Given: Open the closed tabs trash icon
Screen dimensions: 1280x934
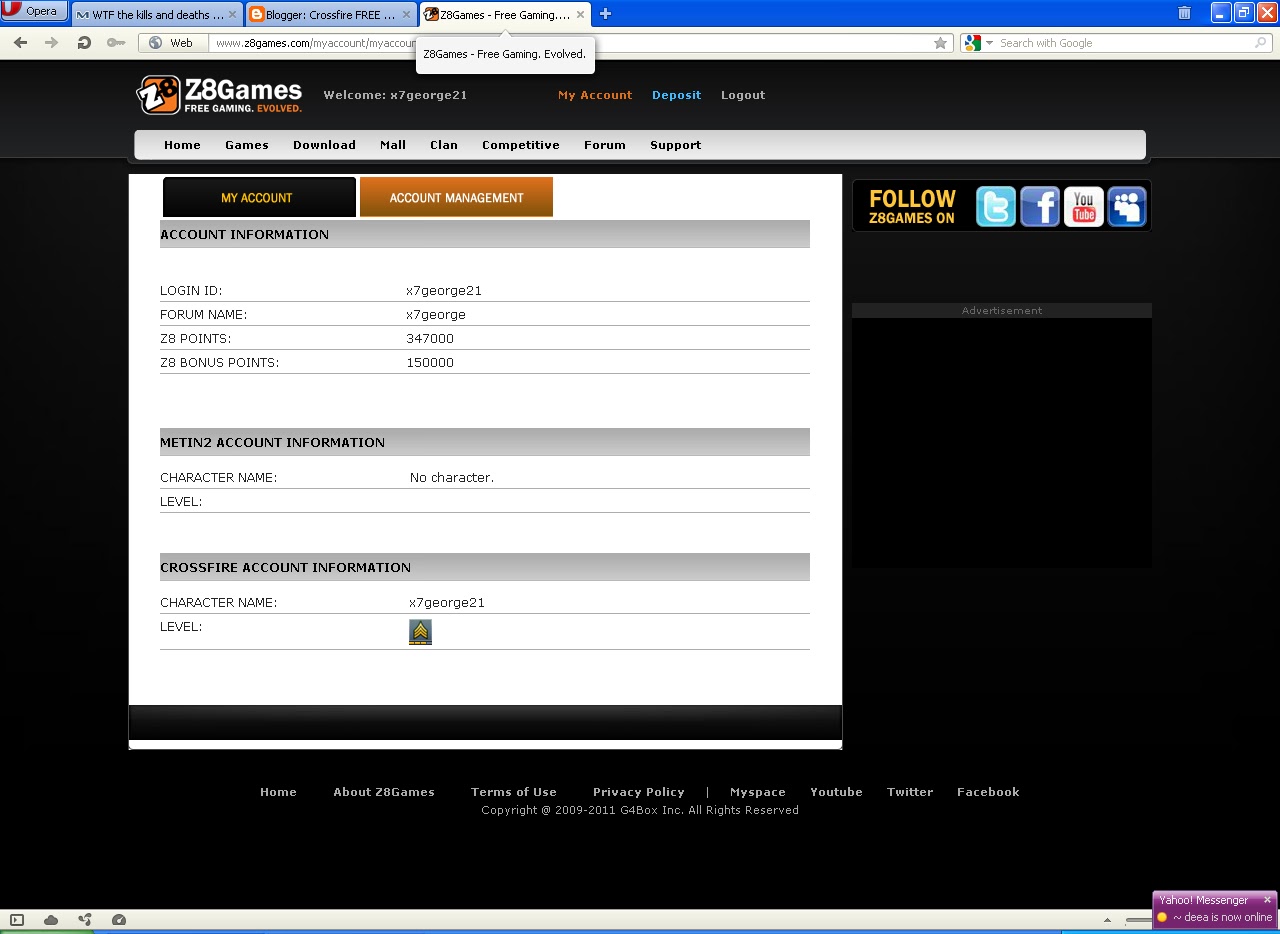Looking at the screenshot, I should pos(1184,13).
